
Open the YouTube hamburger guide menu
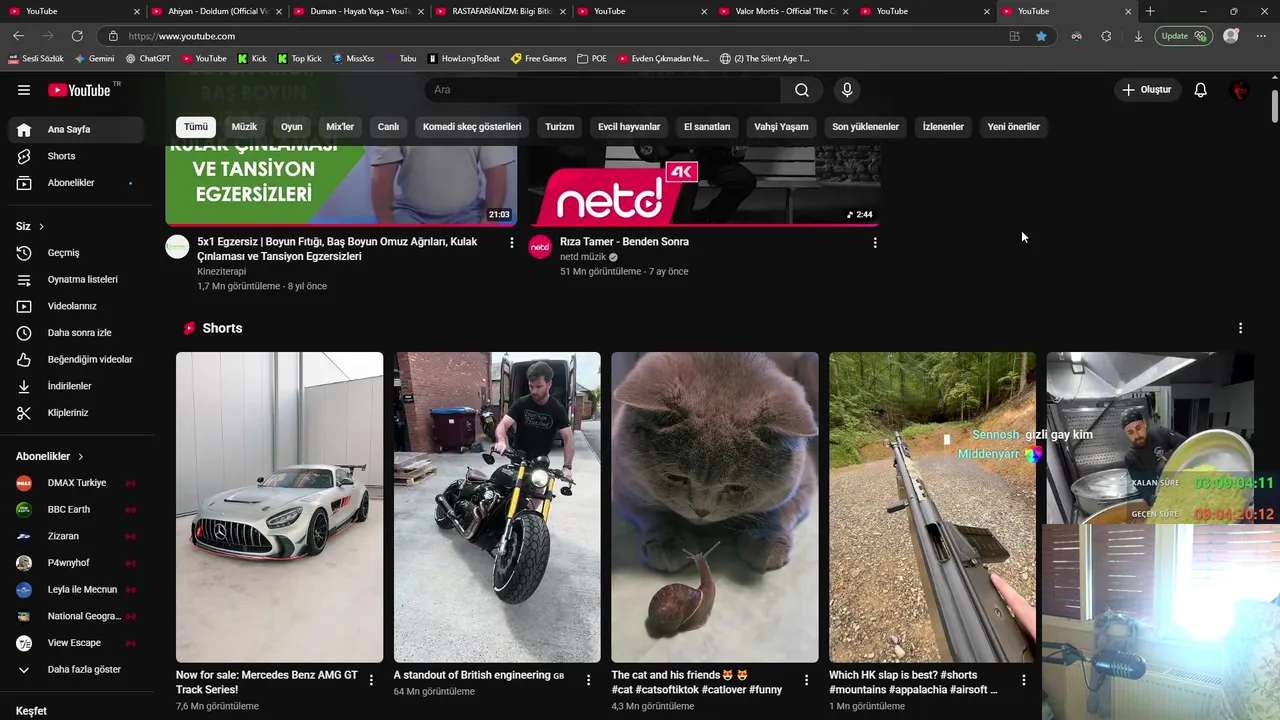click(x=24, y=90)
